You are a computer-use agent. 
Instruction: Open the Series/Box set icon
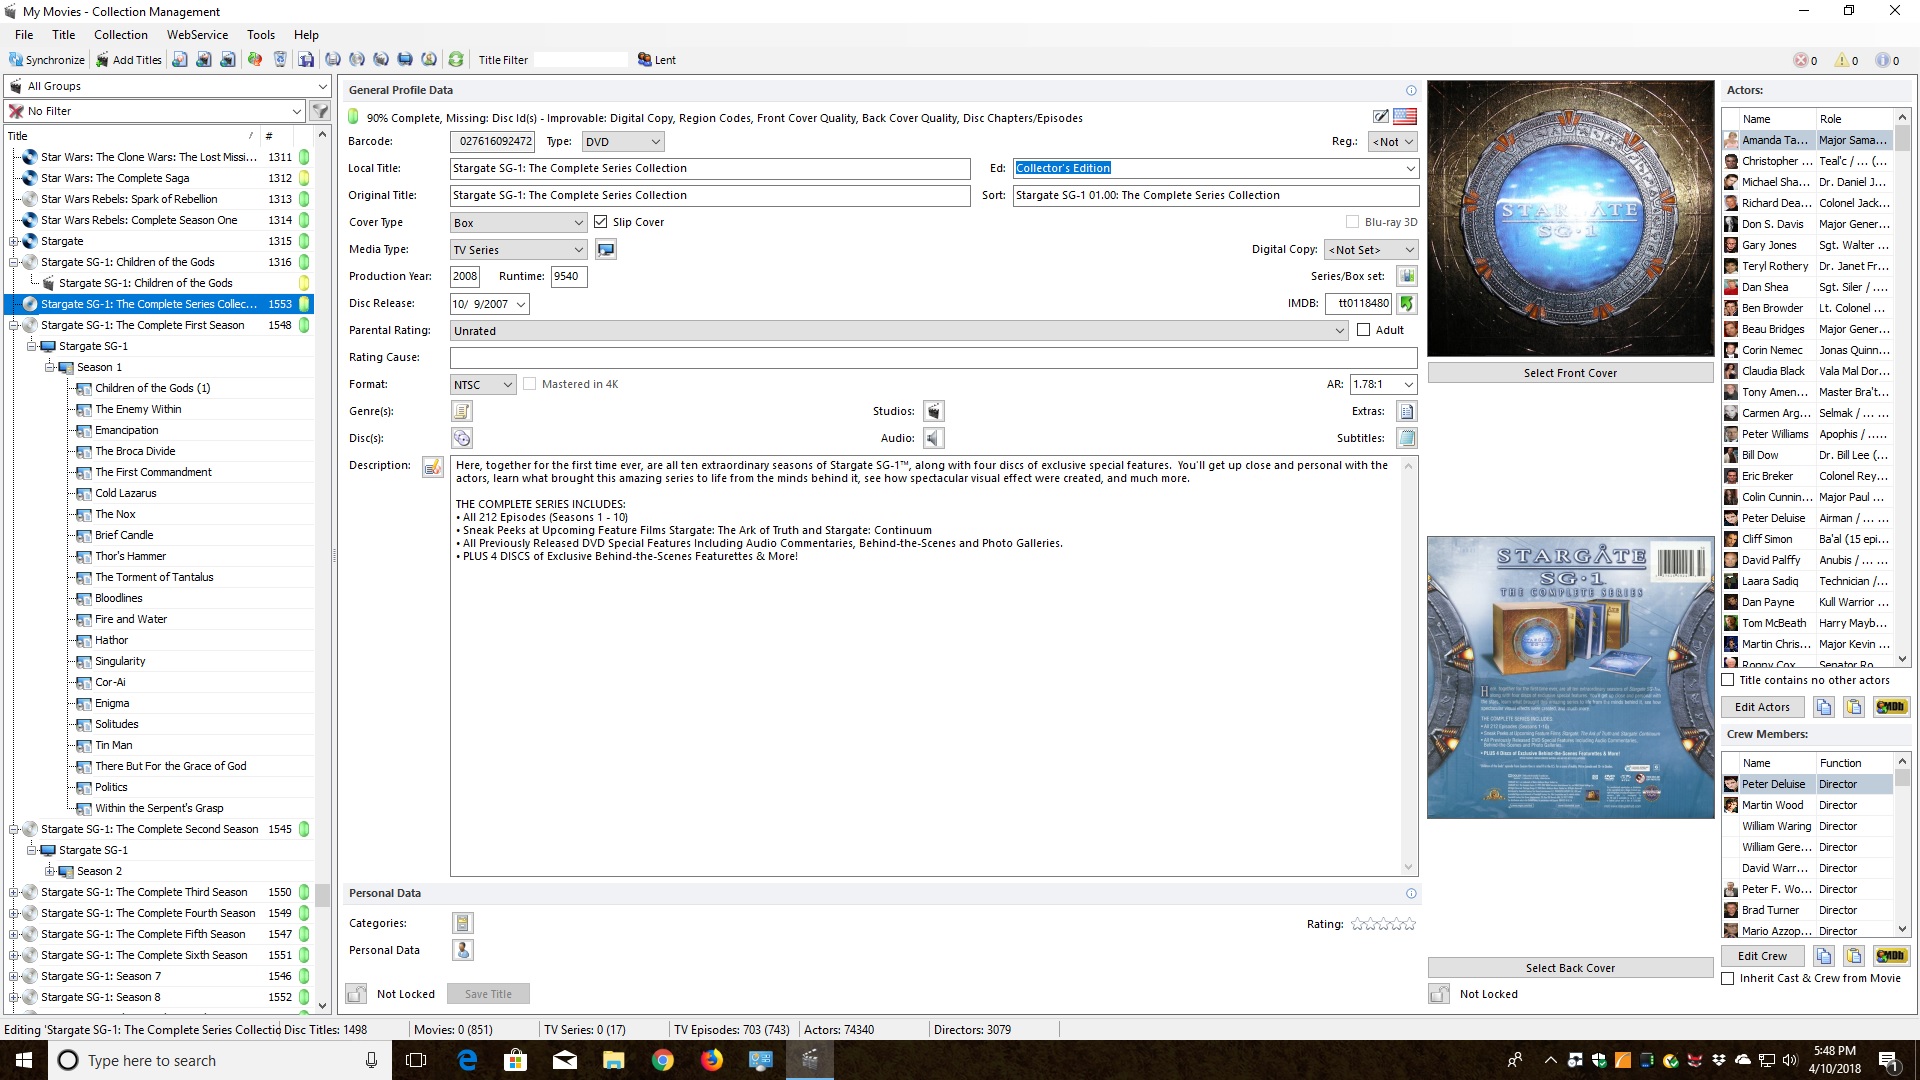(1407, 276)
